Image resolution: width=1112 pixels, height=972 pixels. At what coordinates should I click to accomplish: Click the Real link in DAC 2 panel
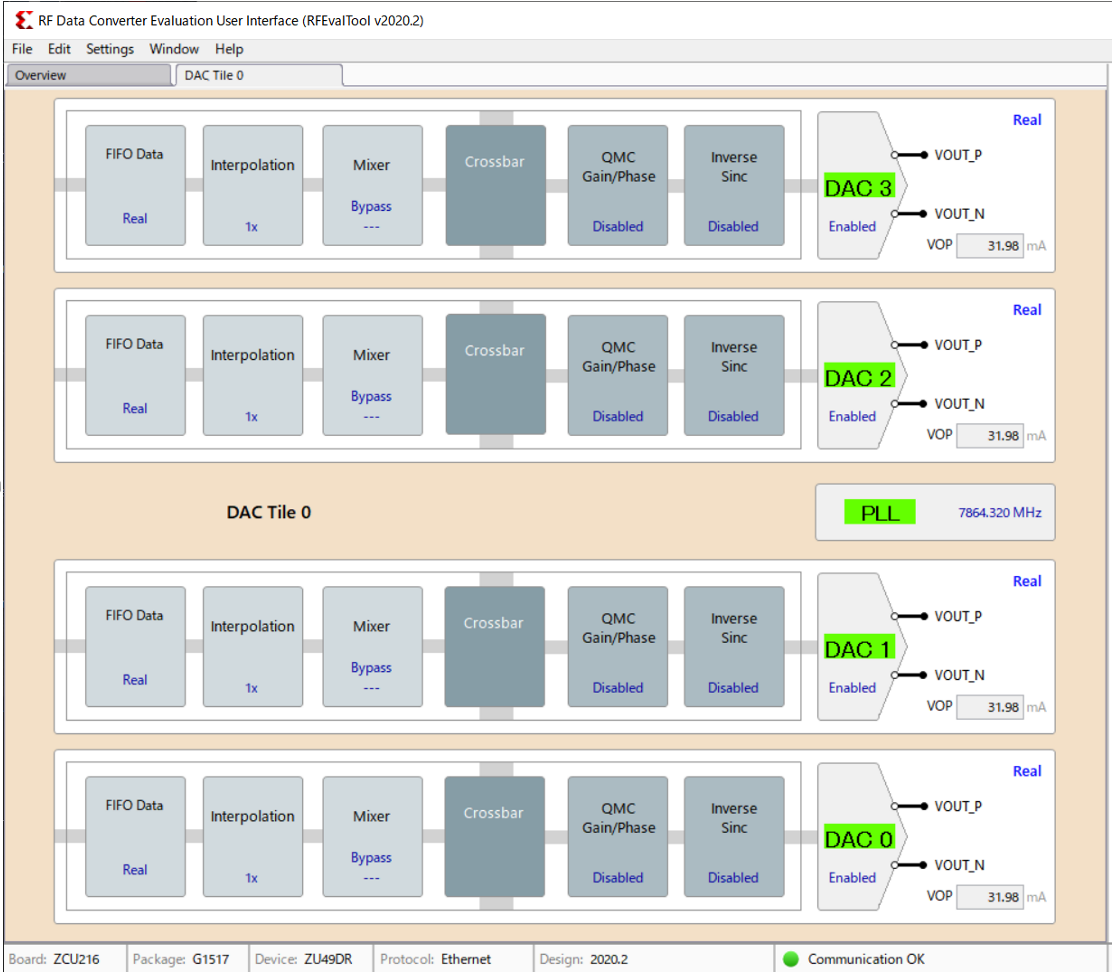pyautogui.click(x=1027, y=310)
